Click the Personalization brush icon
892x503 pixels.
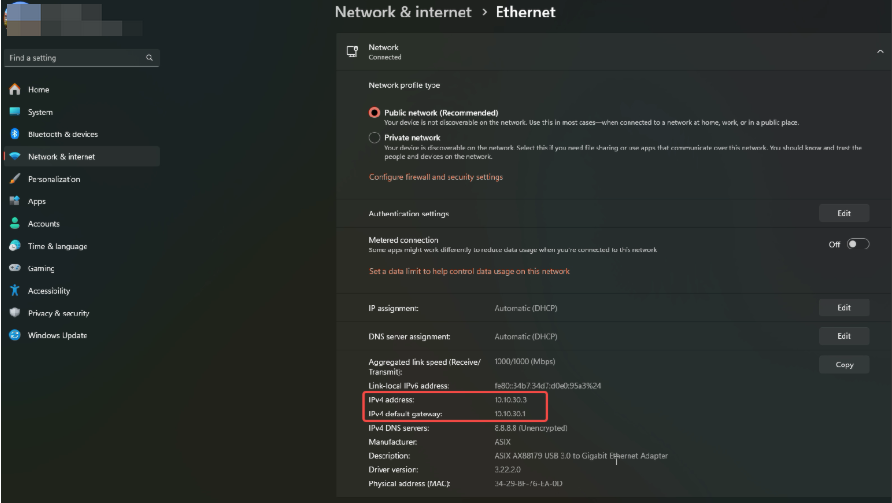coord(15,179)
